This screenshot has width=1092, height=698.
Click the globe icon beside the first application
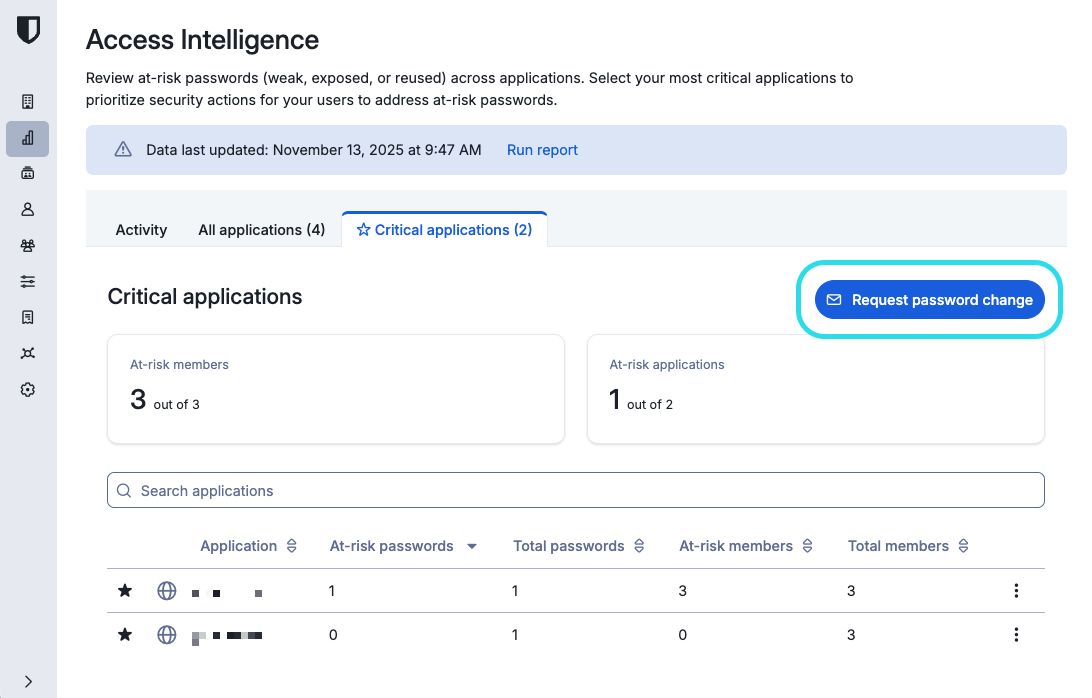[x=167, y=590]
